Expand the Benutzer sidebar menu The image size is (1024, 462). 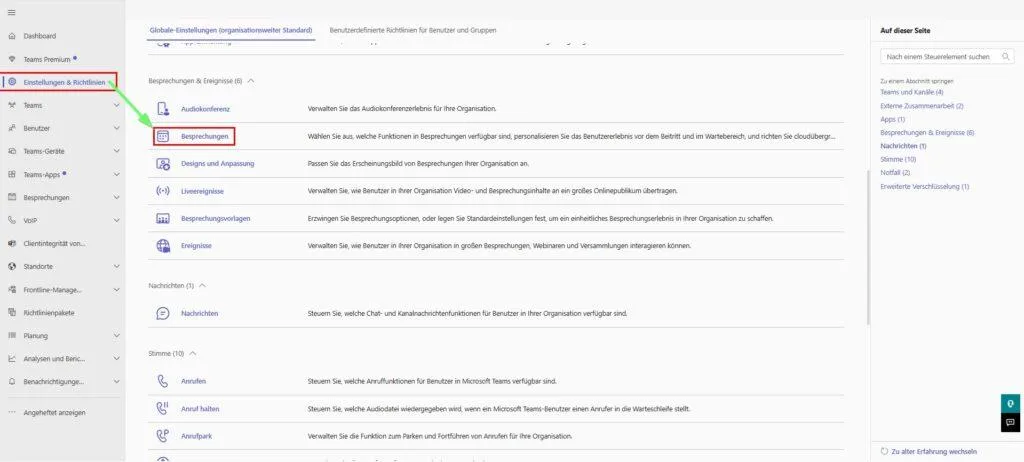coord(116,128)
